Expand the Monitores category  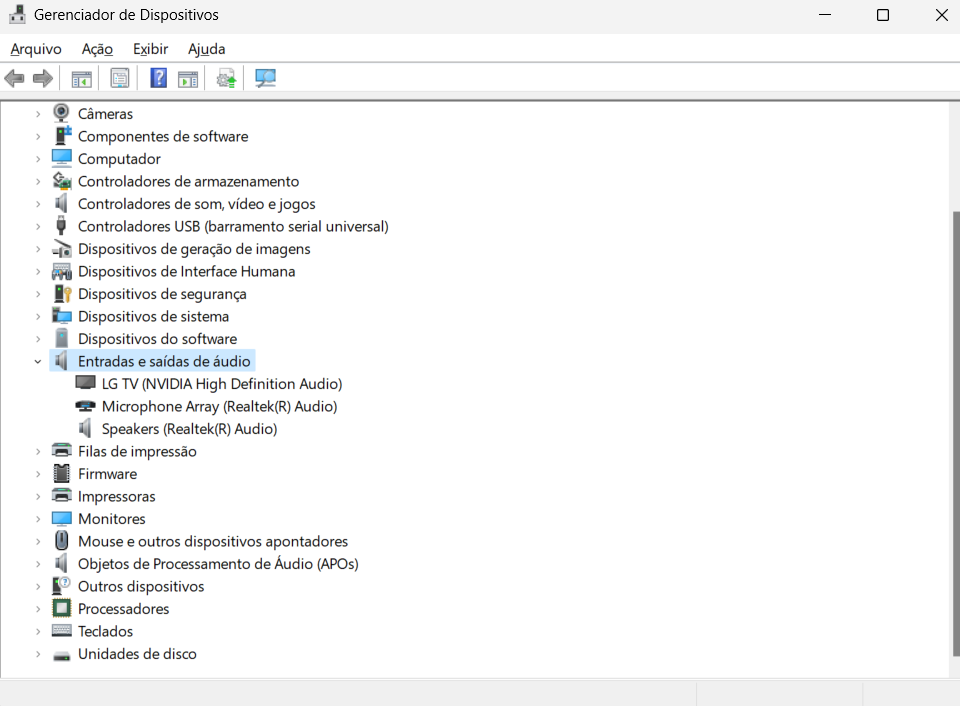pyautogui.click(x=38, y=519)
